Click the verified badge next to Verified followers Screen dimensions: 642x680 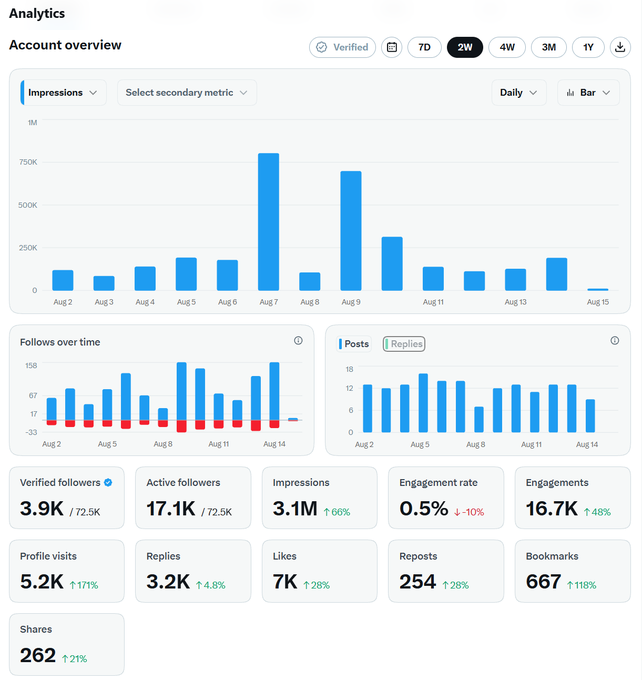pyautogui.click(x=108, y=482)
